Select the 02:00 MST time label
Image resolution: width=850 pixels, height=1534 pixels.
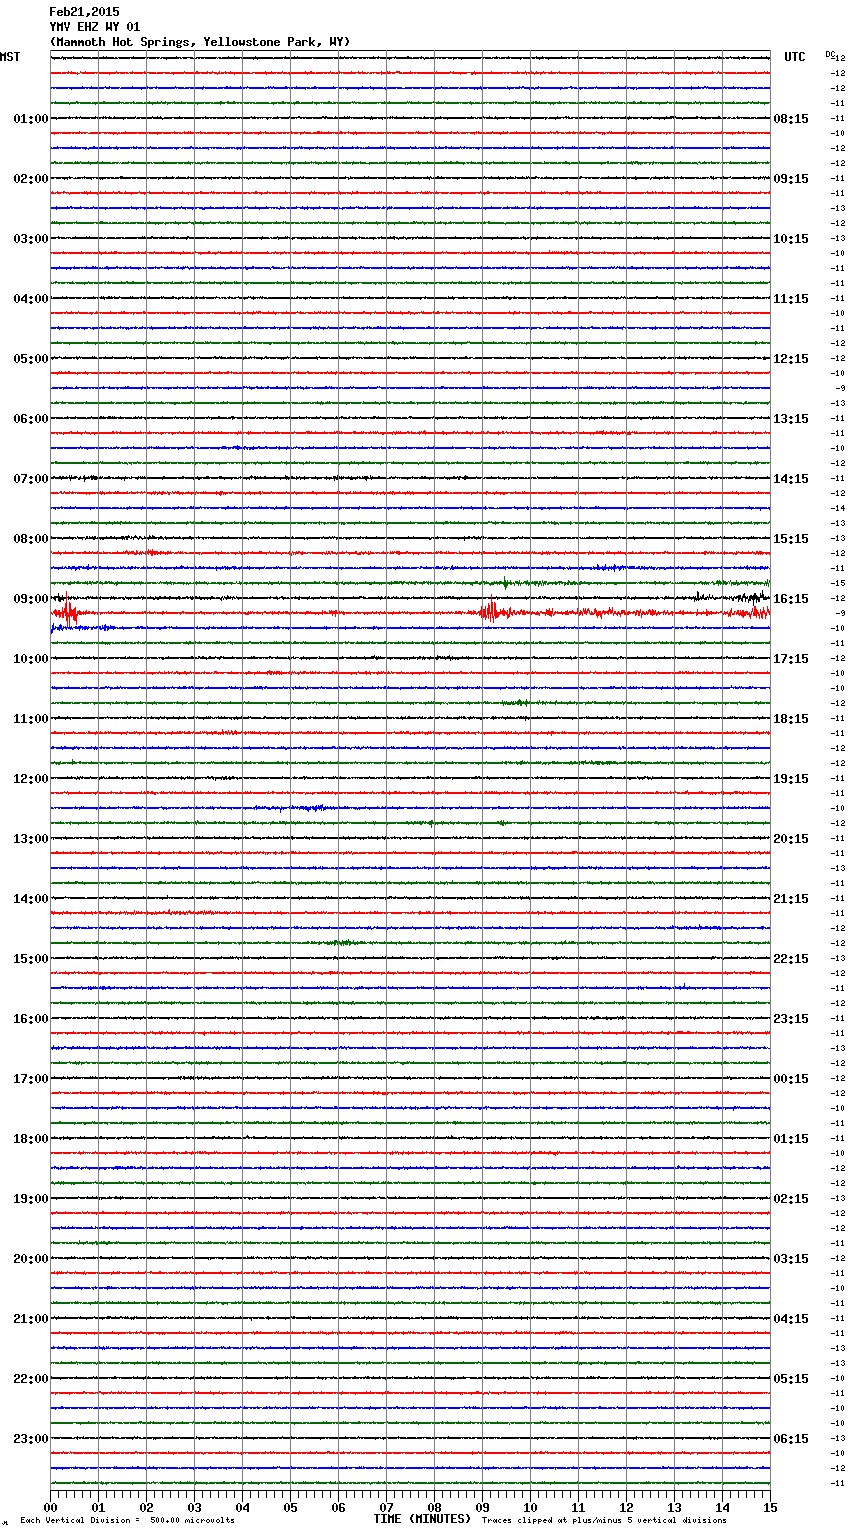(x=31, y=179)
